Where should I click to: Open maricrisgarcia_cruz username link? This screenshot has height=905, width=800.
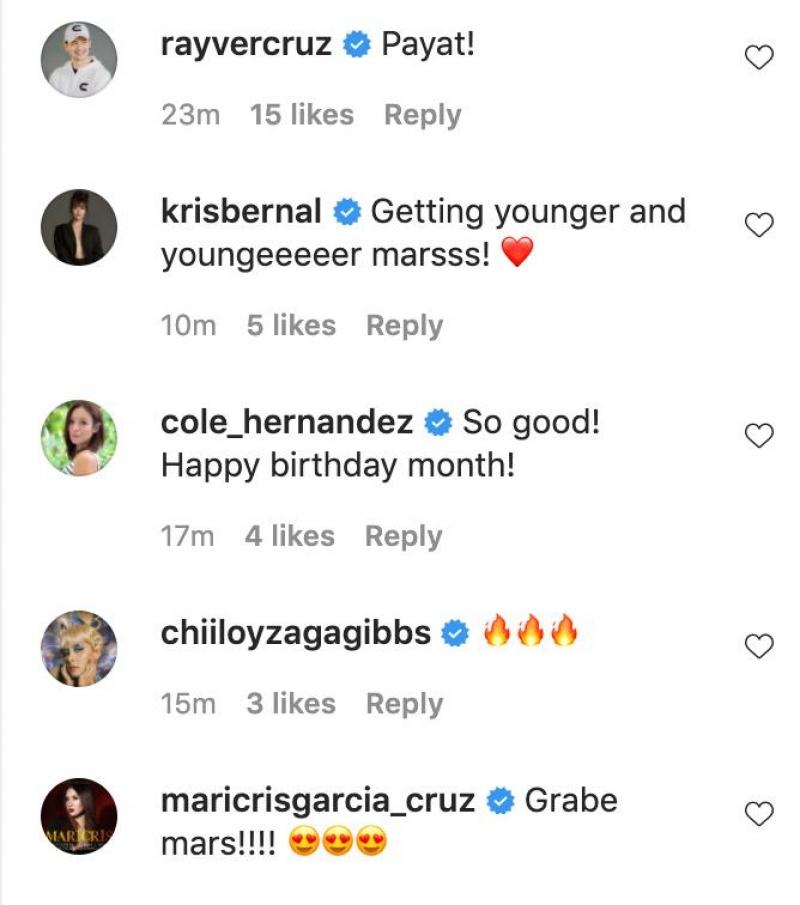point(317,801)
